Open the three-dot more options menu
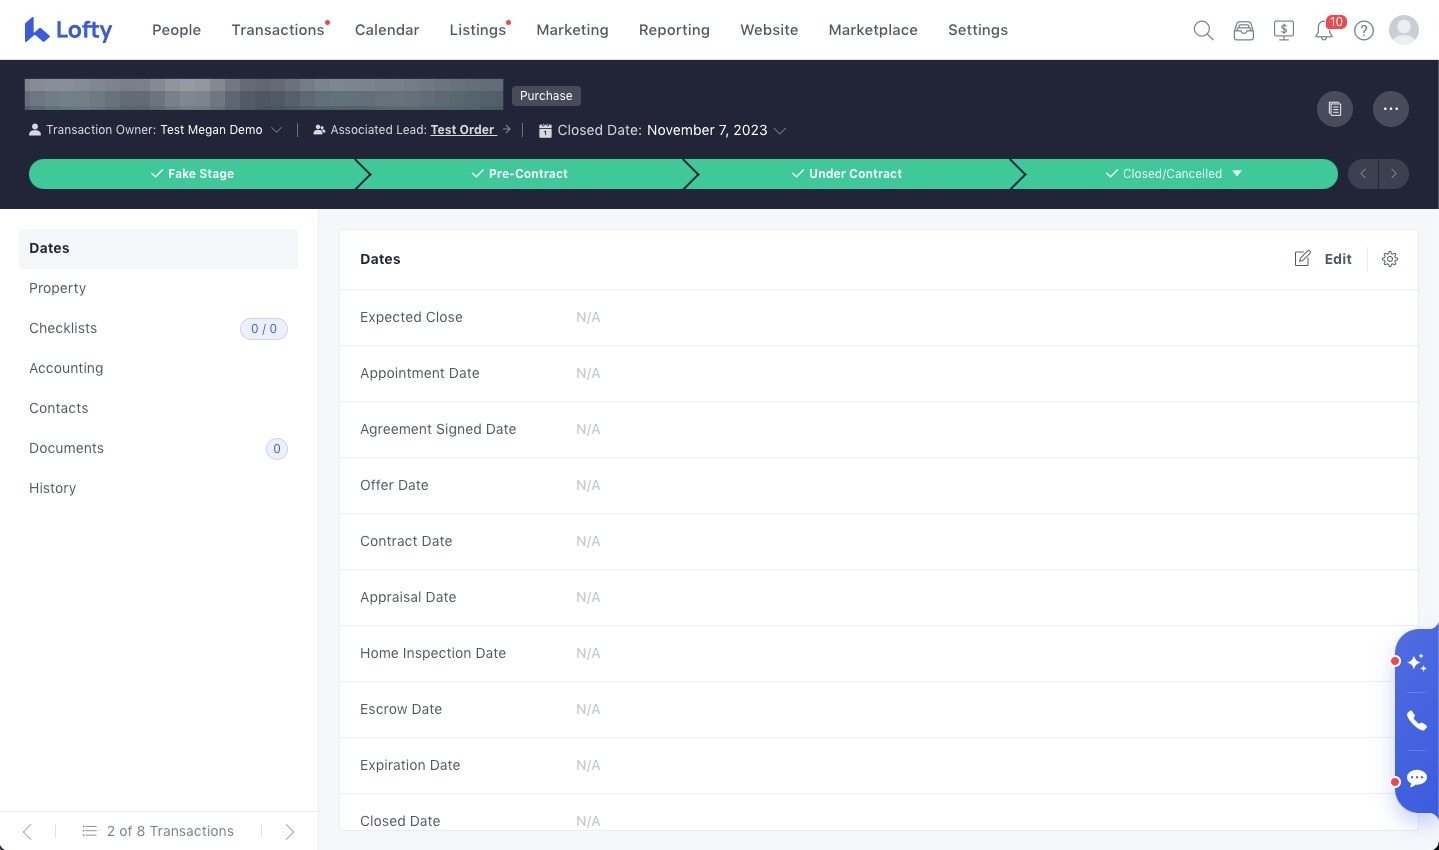The width and height of the screenshot is (1439, 850). (x=1391, y=109)
